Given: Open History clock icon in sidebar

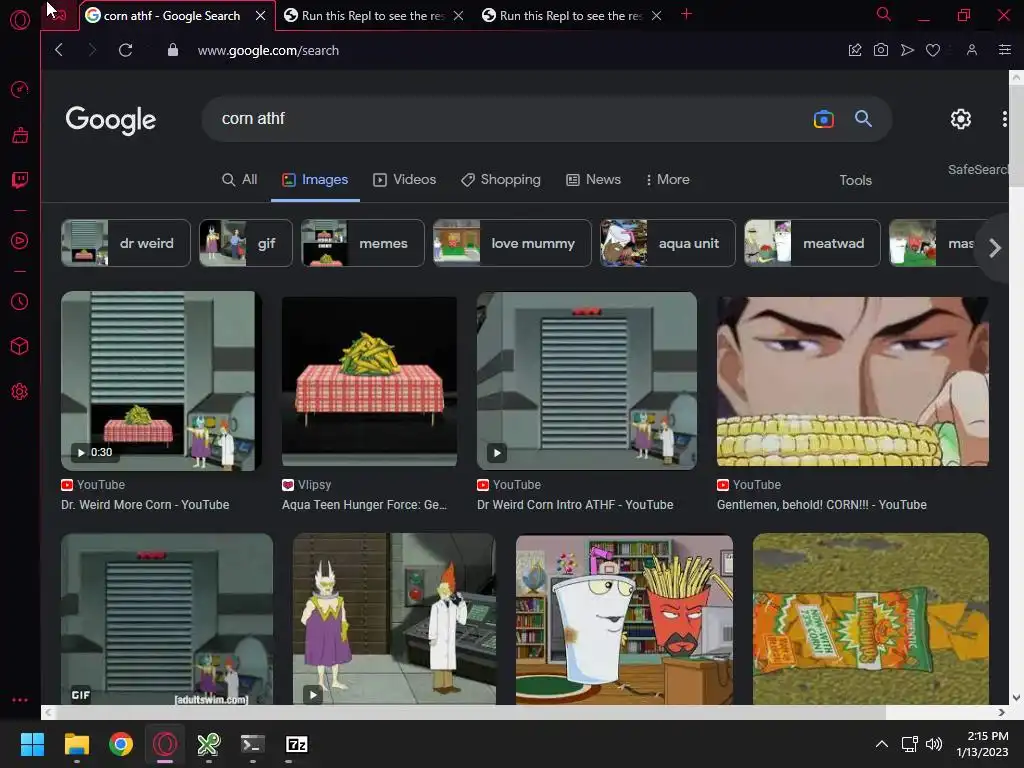Looking at the screenshot, I should pyautogui.click(x=20, y=302).
